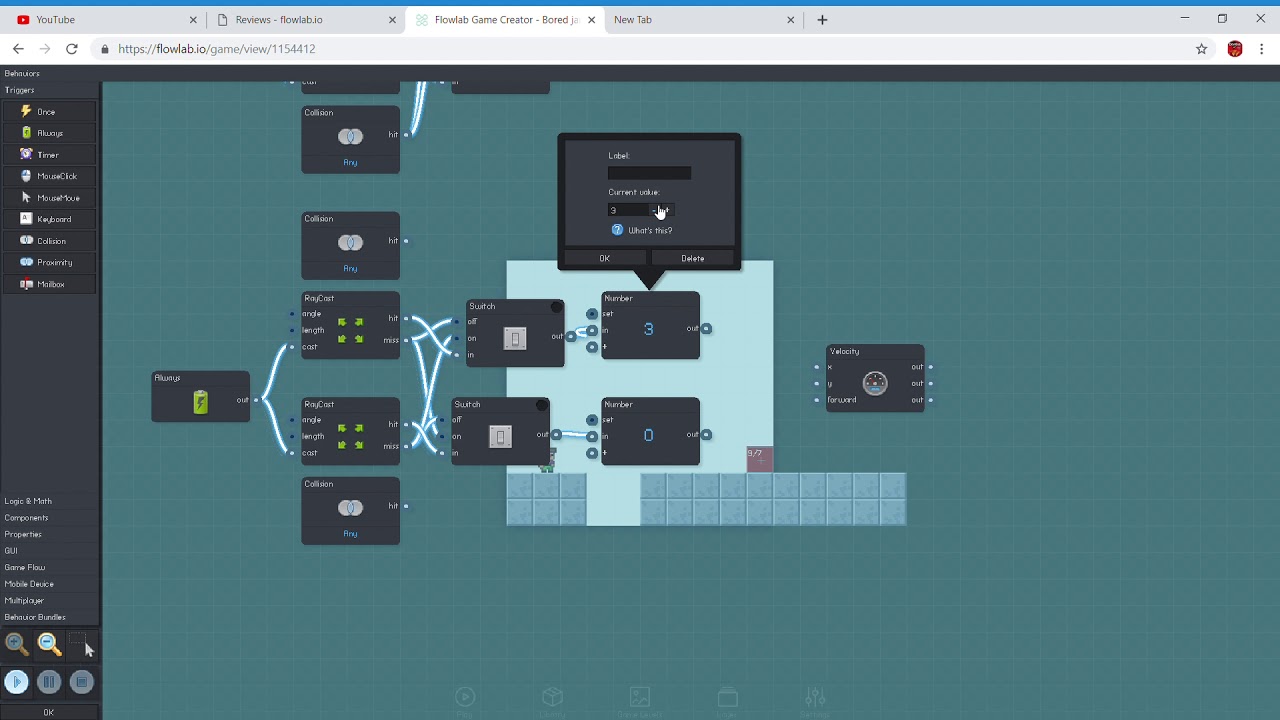Click the stop preview button
Screen dimensions: 1280x720
pos(82,682)
